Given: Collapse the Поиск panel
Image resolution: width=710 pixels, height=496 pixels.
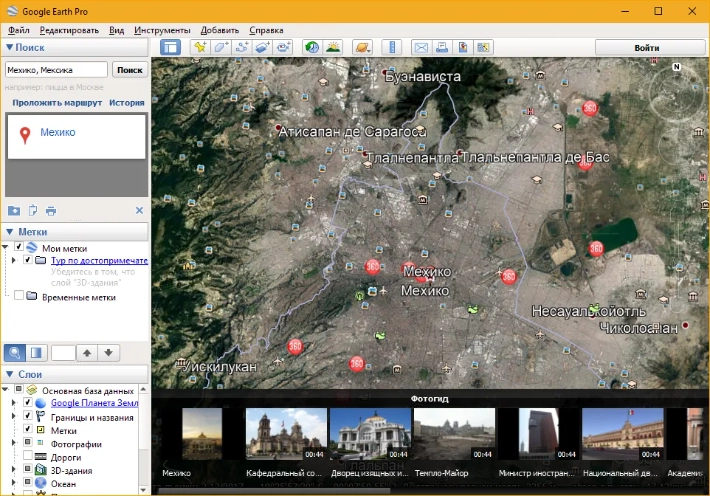Looking at the screenshot, I should [10, 47].
